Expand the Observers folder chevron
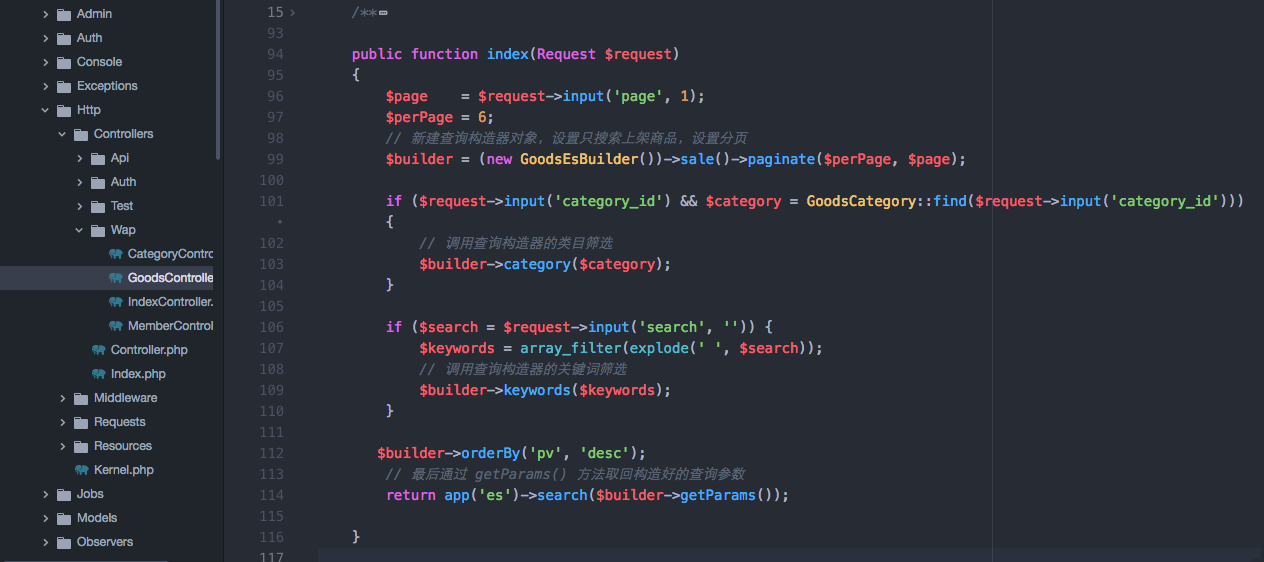This screenshot has width=1264, height=562. [x=45, y=542]
